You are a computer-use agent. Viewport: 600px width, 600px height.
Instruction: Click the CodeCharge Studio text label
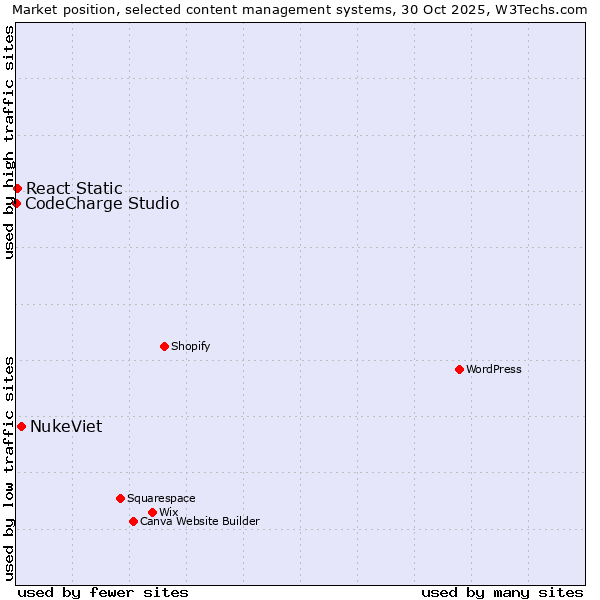pos(102,204)
